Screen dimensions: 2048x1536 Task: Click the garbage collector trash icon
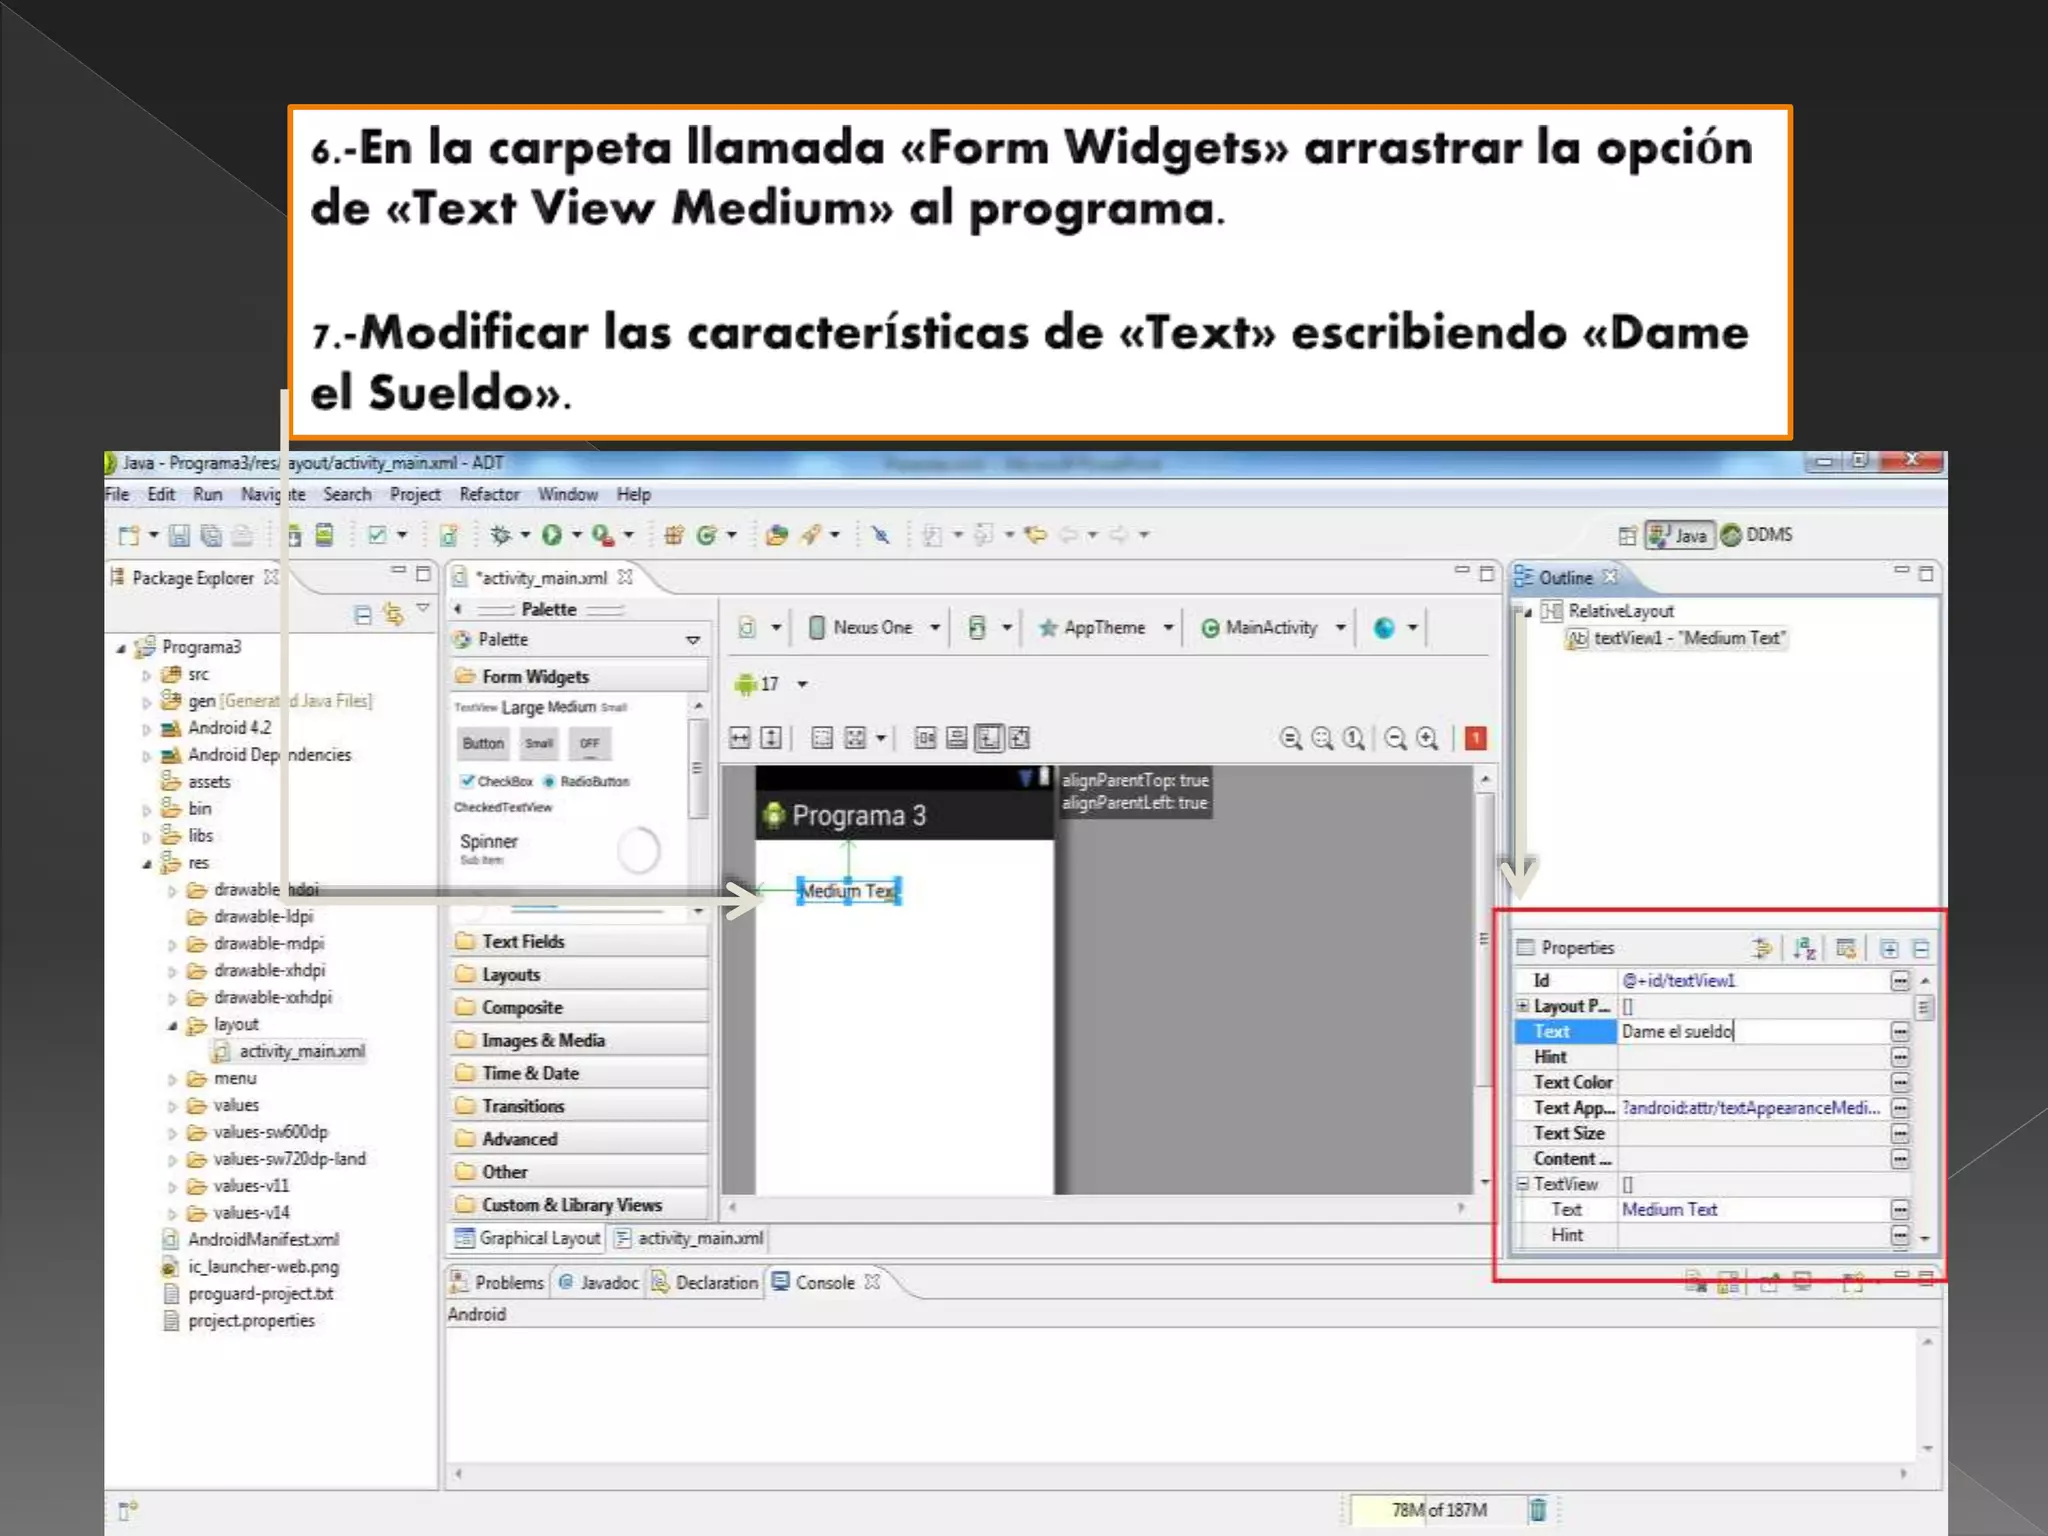[1538, 1509]
